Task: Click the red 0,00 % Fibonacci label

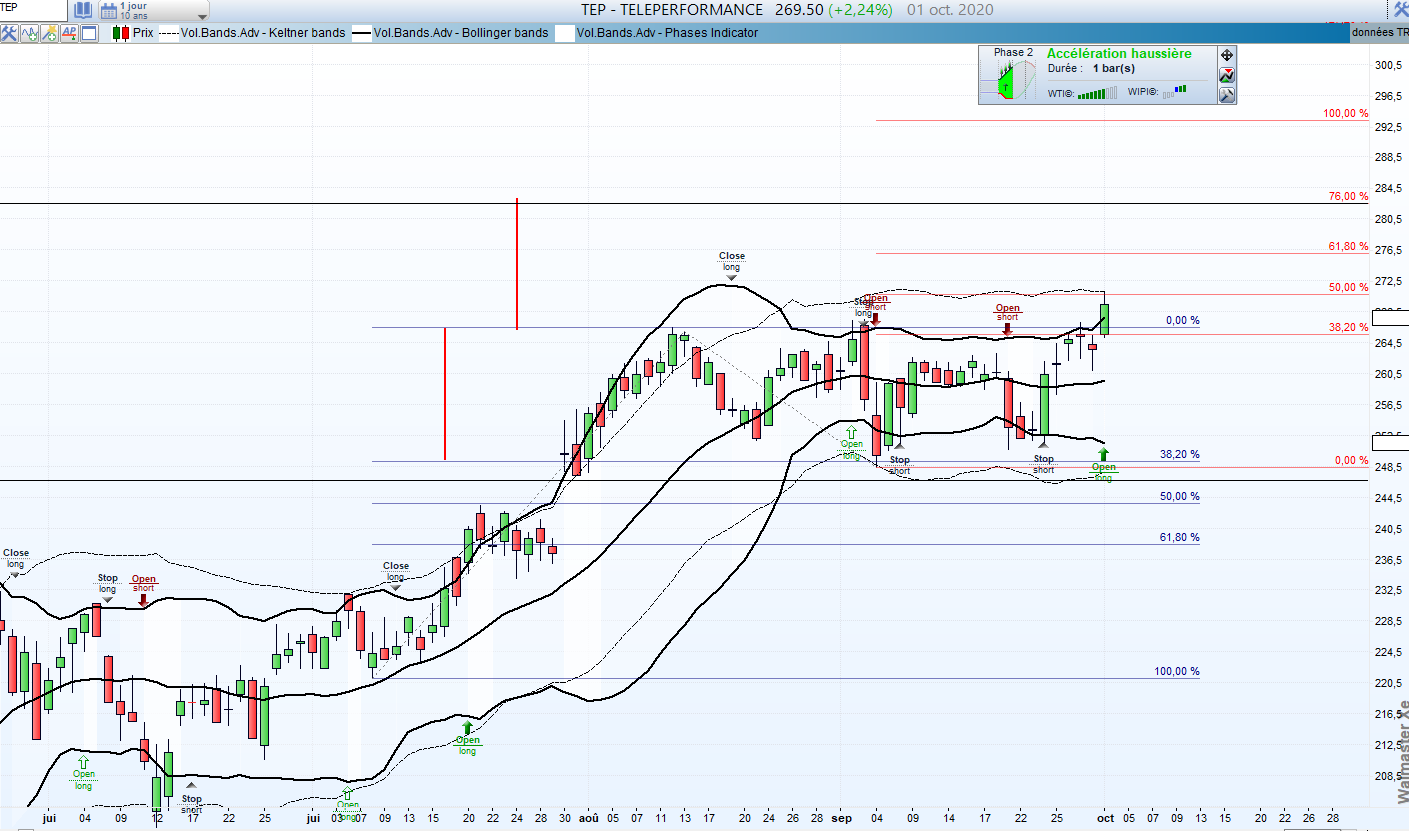Action: tap(1351, 461)
